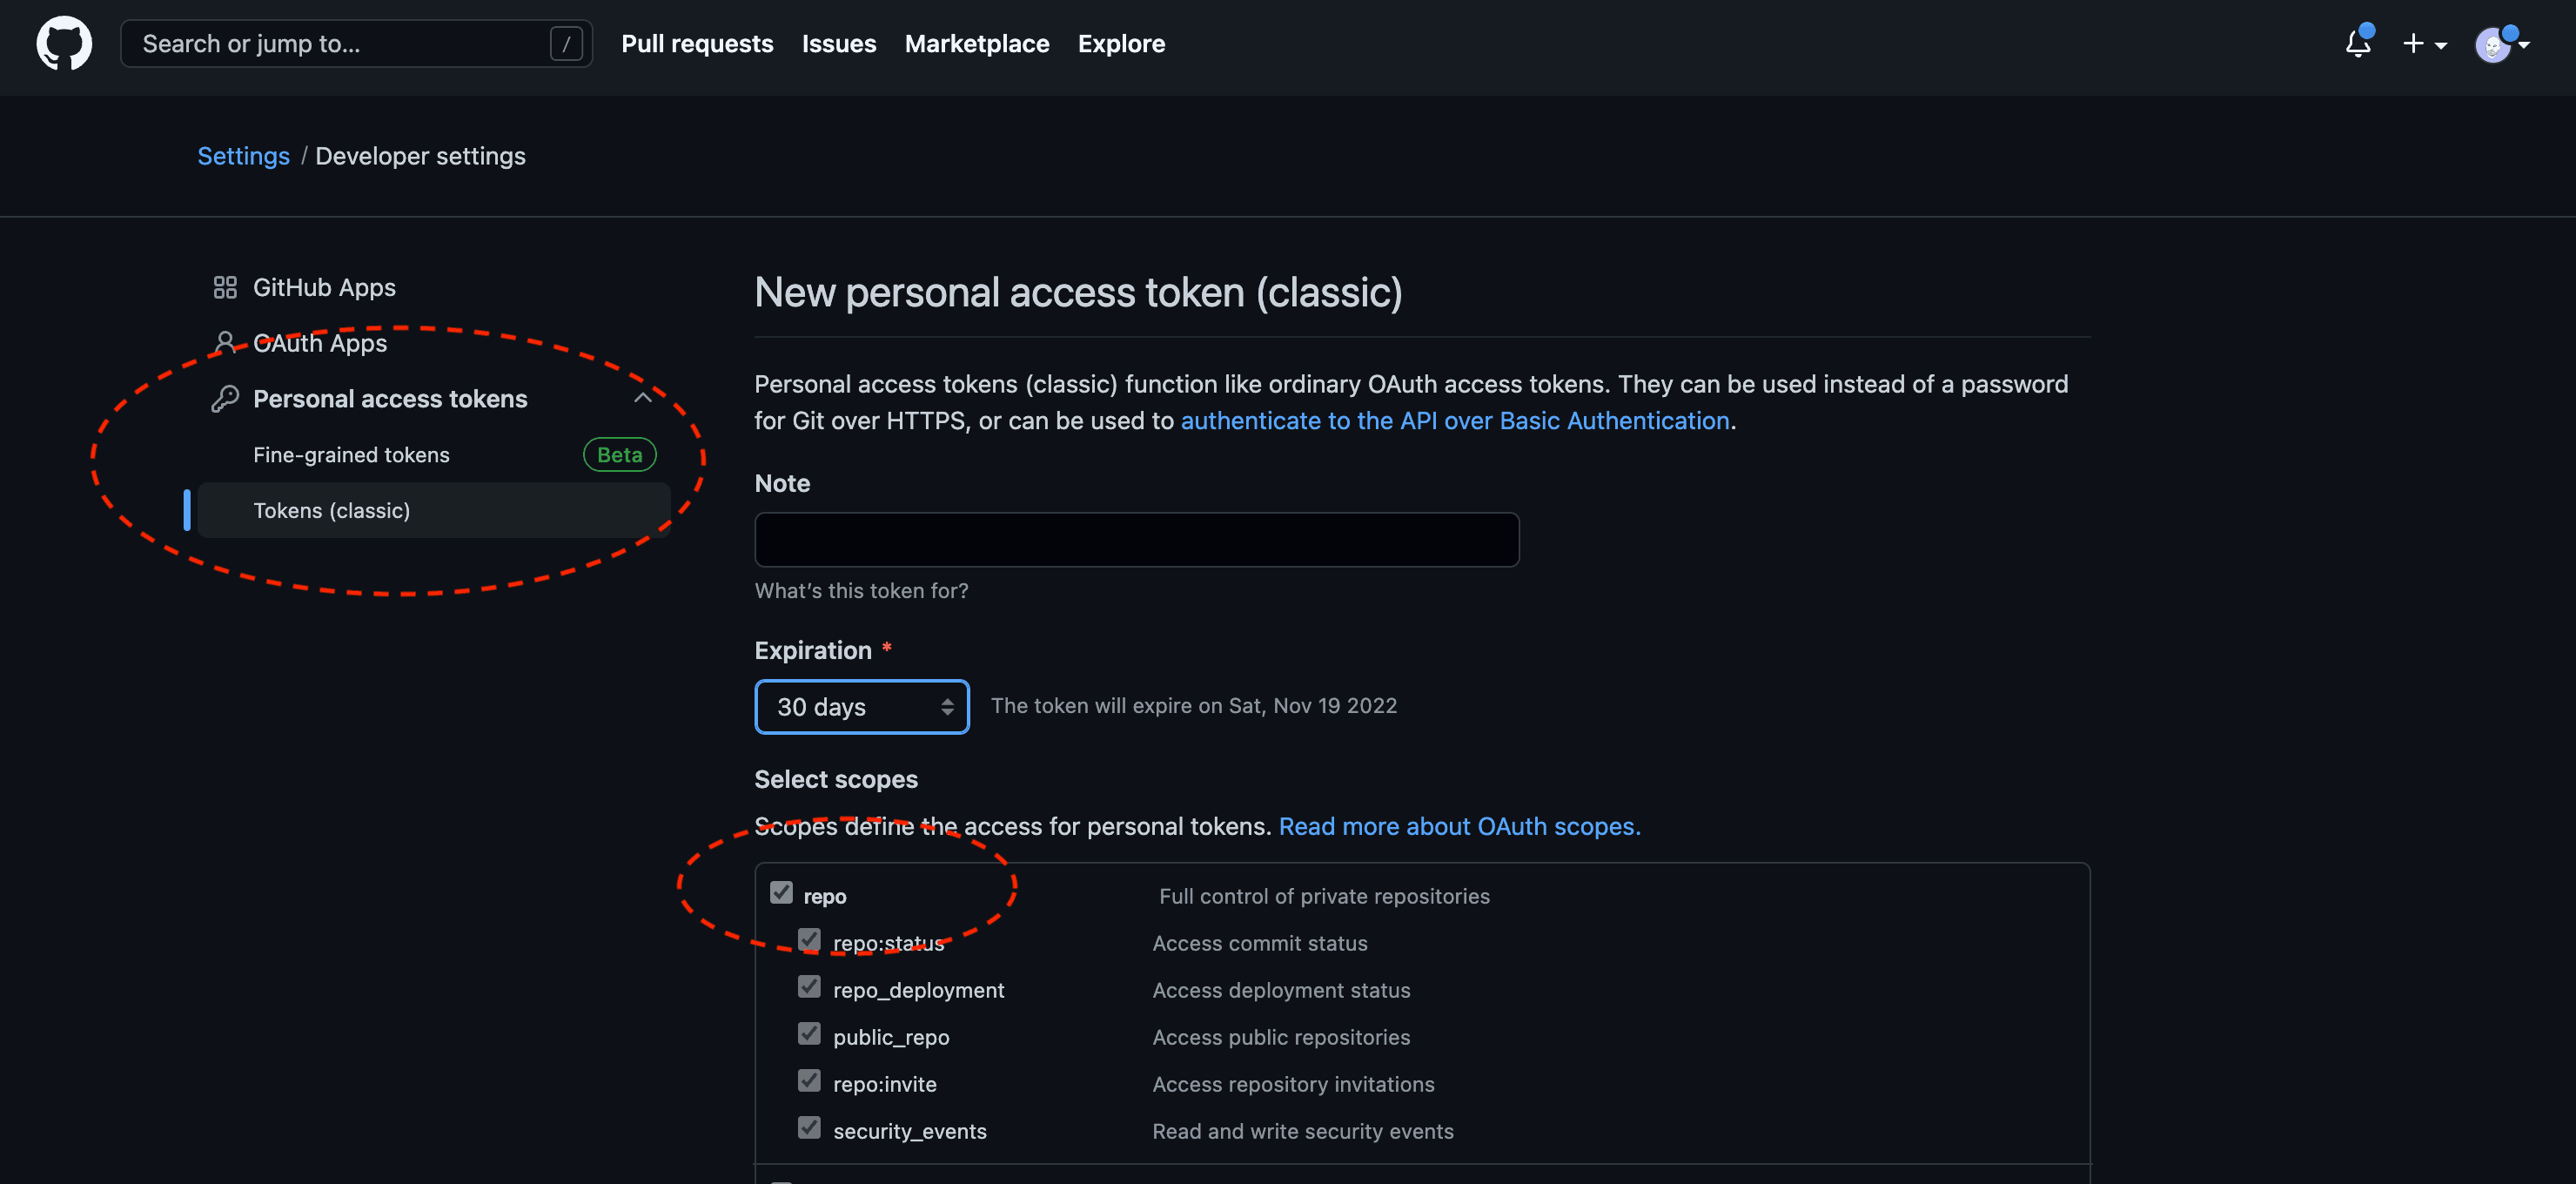Open the notifications bell

pos(2358,44)
